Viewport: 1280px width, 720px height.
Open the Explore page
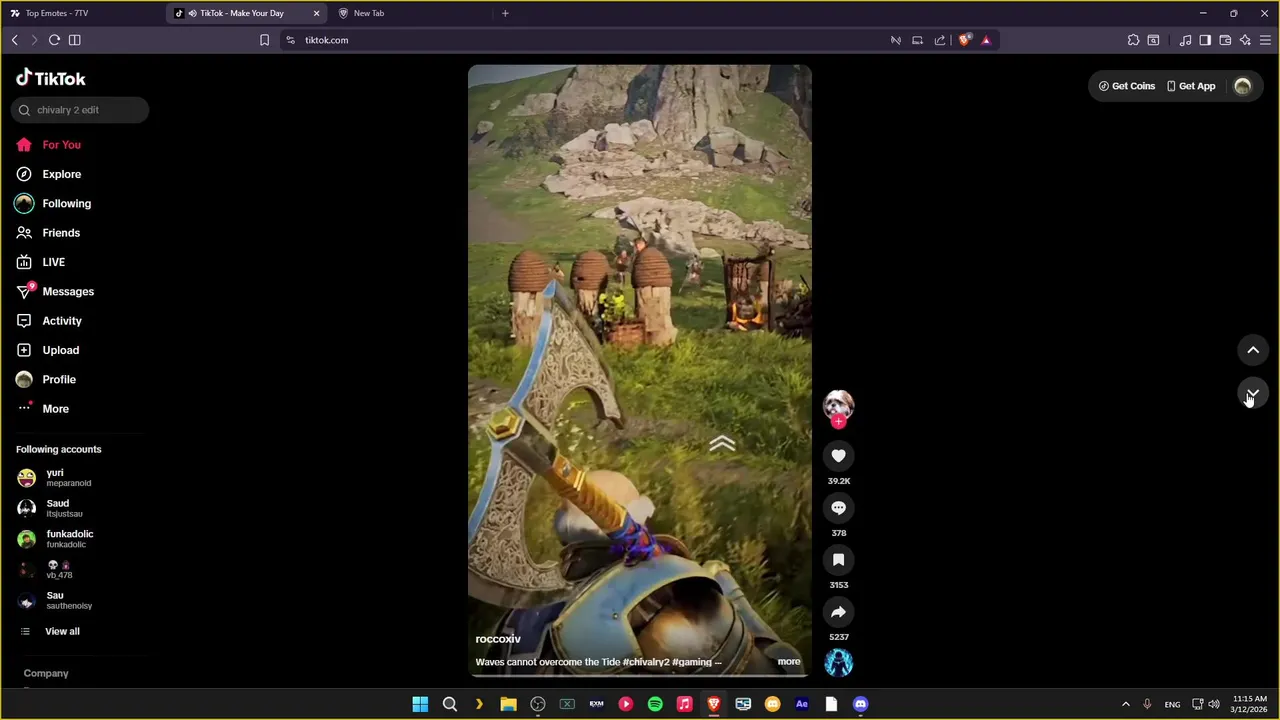49,174
